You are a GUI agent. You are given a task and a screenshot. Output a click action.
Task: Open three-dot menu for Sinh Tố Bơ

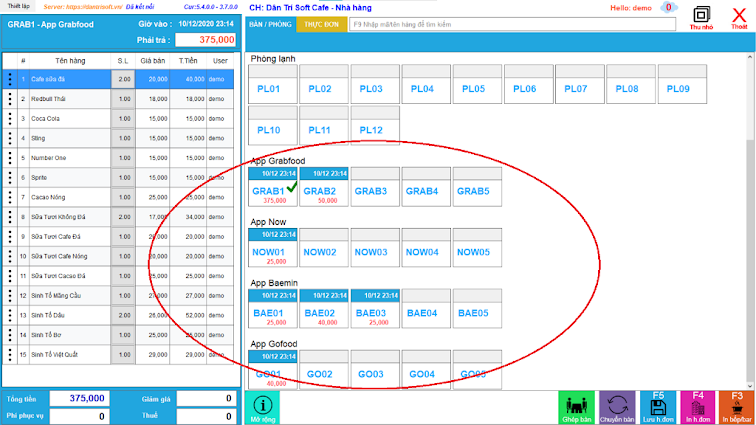(10, 335)
